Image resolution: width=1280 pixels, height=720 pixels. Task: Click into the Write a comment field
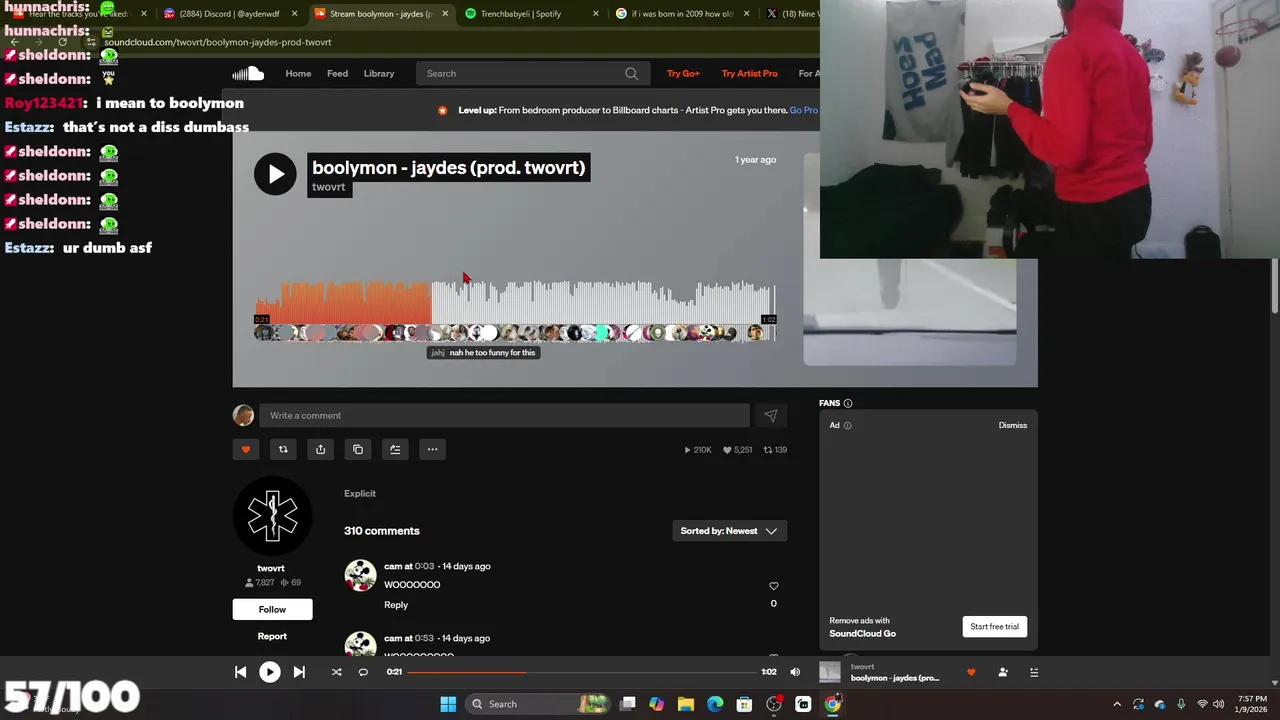[x=504, y=415]
